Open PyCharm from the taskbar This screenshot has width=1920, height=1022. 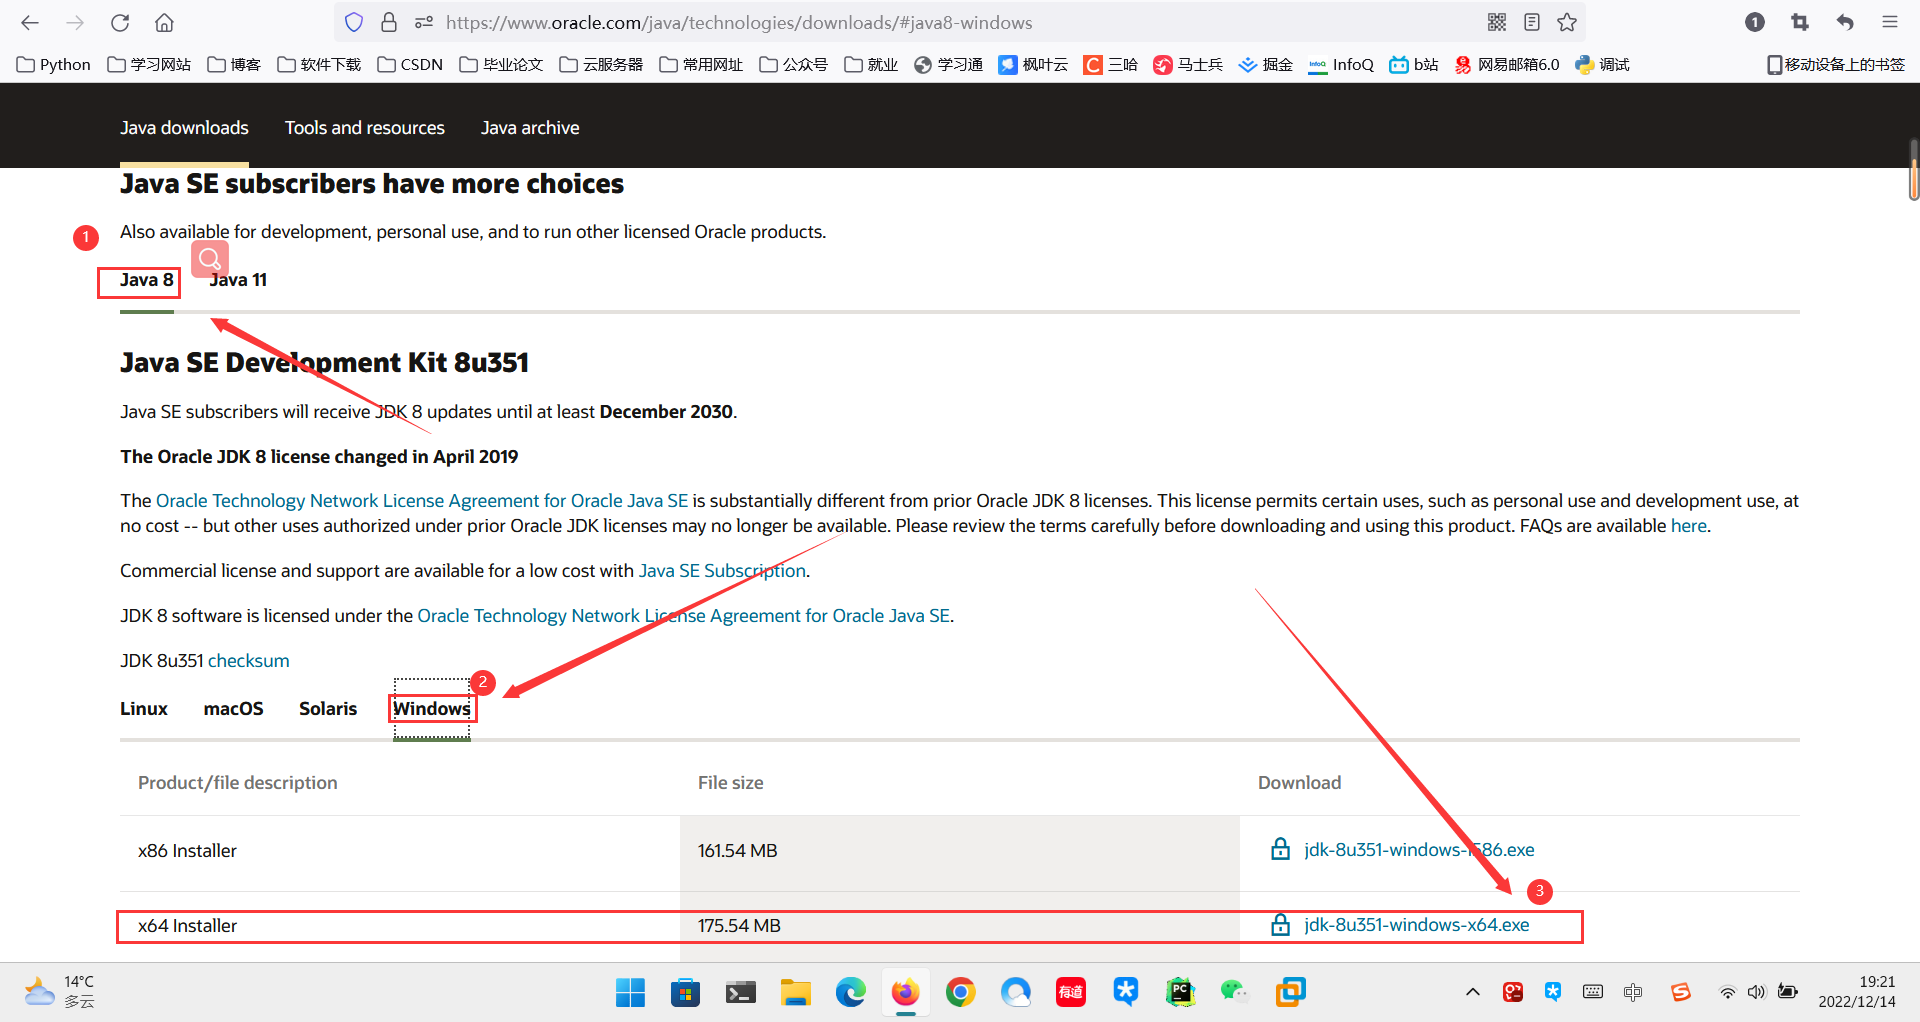(1180, 992)
